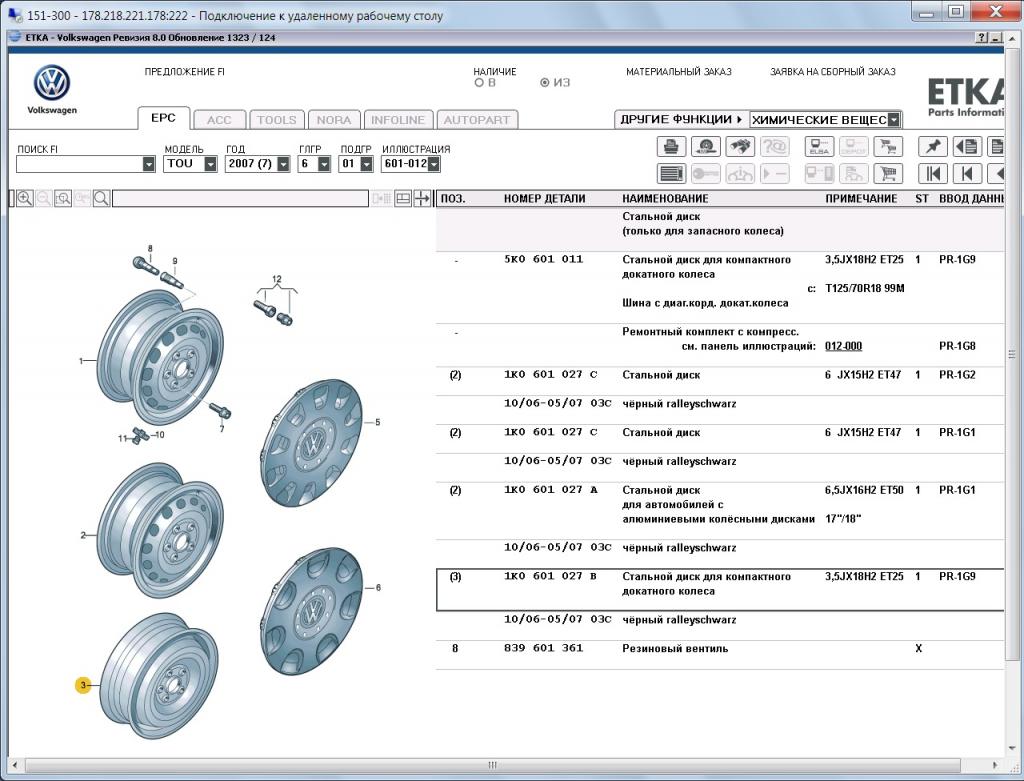Click the ELBA terminal icon
The height and width of the screenshot is (781, 1024).
pyautogui.click(x=819, y=146)
